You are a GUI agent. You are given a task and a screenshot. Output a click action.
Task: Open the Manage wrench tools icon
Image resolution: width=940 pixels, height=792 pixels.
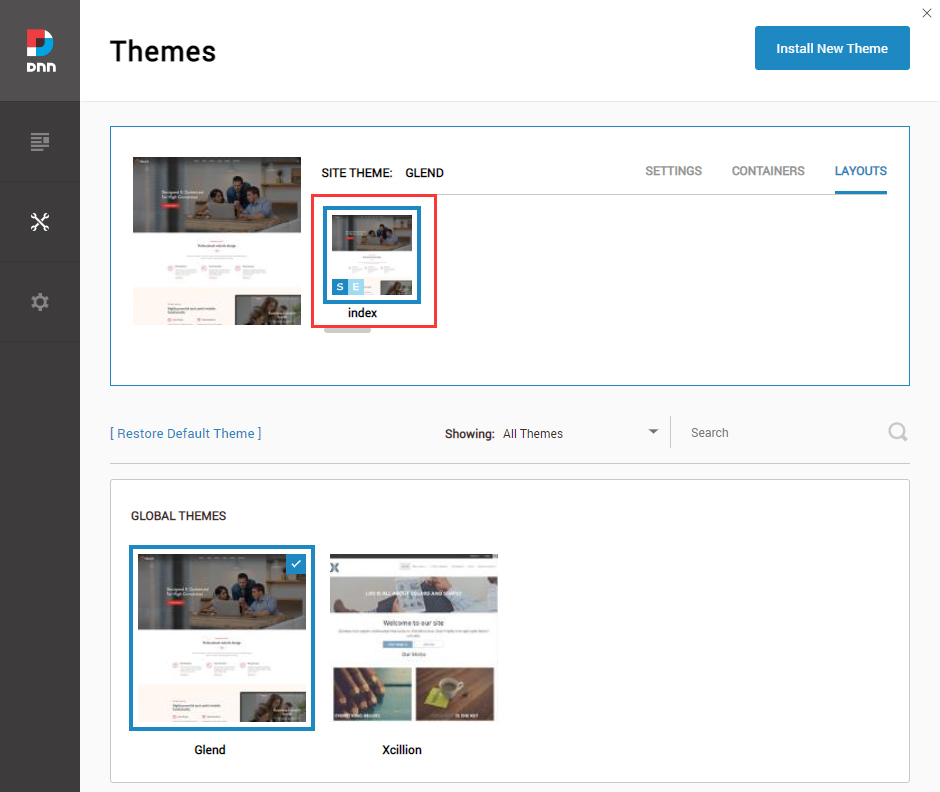40,222
